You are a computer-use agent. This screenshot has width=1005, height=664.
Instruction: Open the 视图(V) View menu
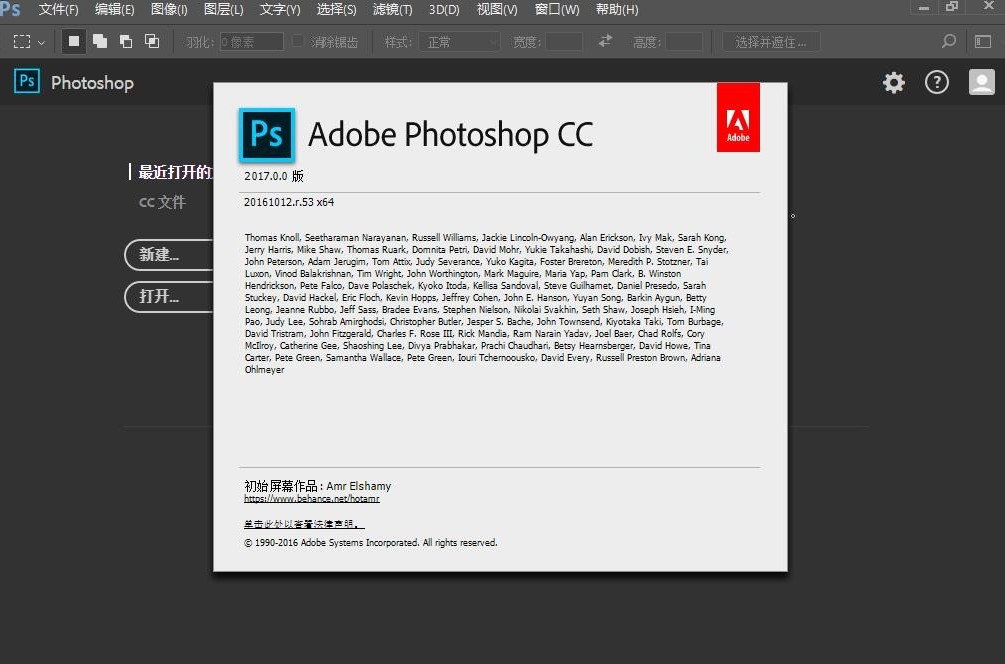click(x=497, y=10)
